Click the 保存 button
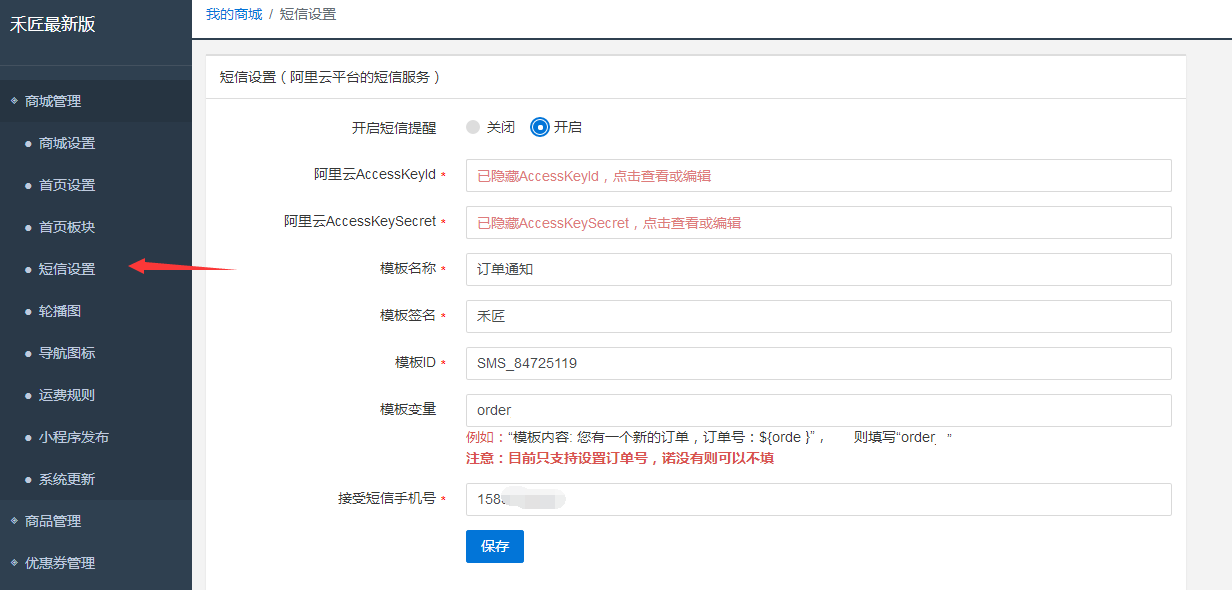1232x590 pixels. click(494, 546)
